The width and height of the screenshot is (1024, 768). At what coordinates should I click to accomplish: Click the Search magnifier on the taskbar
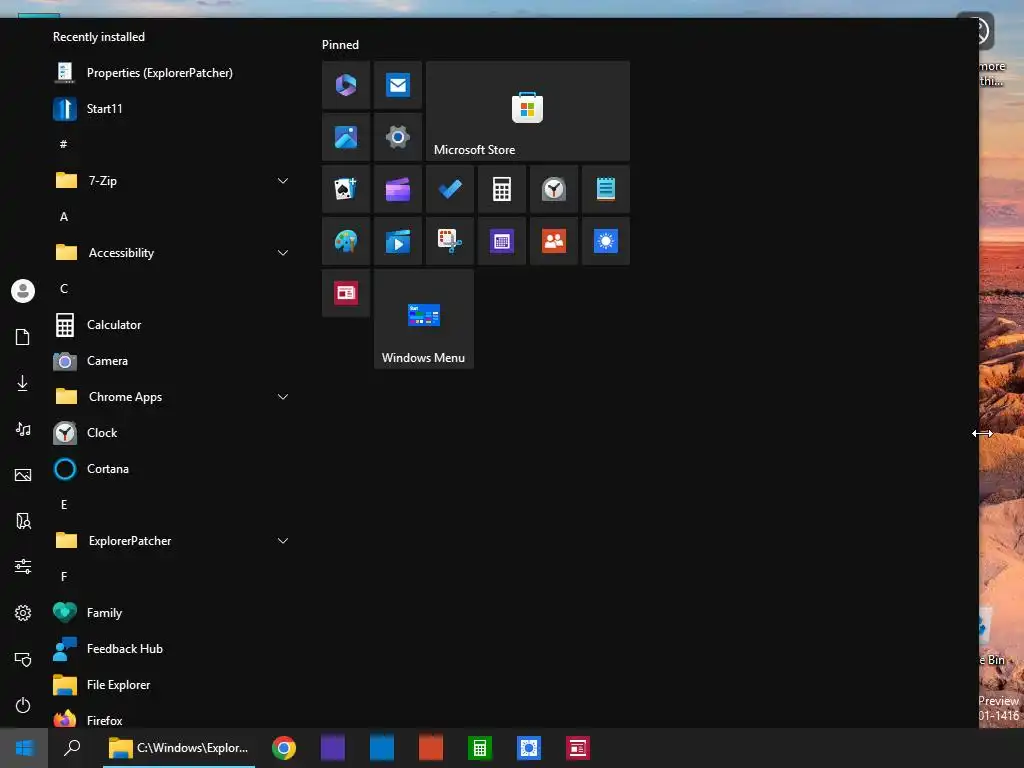pyautogui.click(x=72, y=748)
